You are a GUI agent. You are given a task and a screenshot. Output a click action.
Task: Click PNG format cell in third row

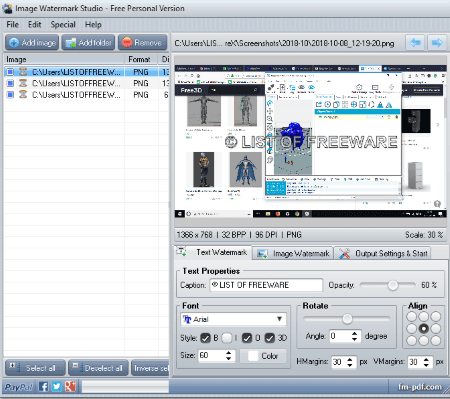(141, 95)
